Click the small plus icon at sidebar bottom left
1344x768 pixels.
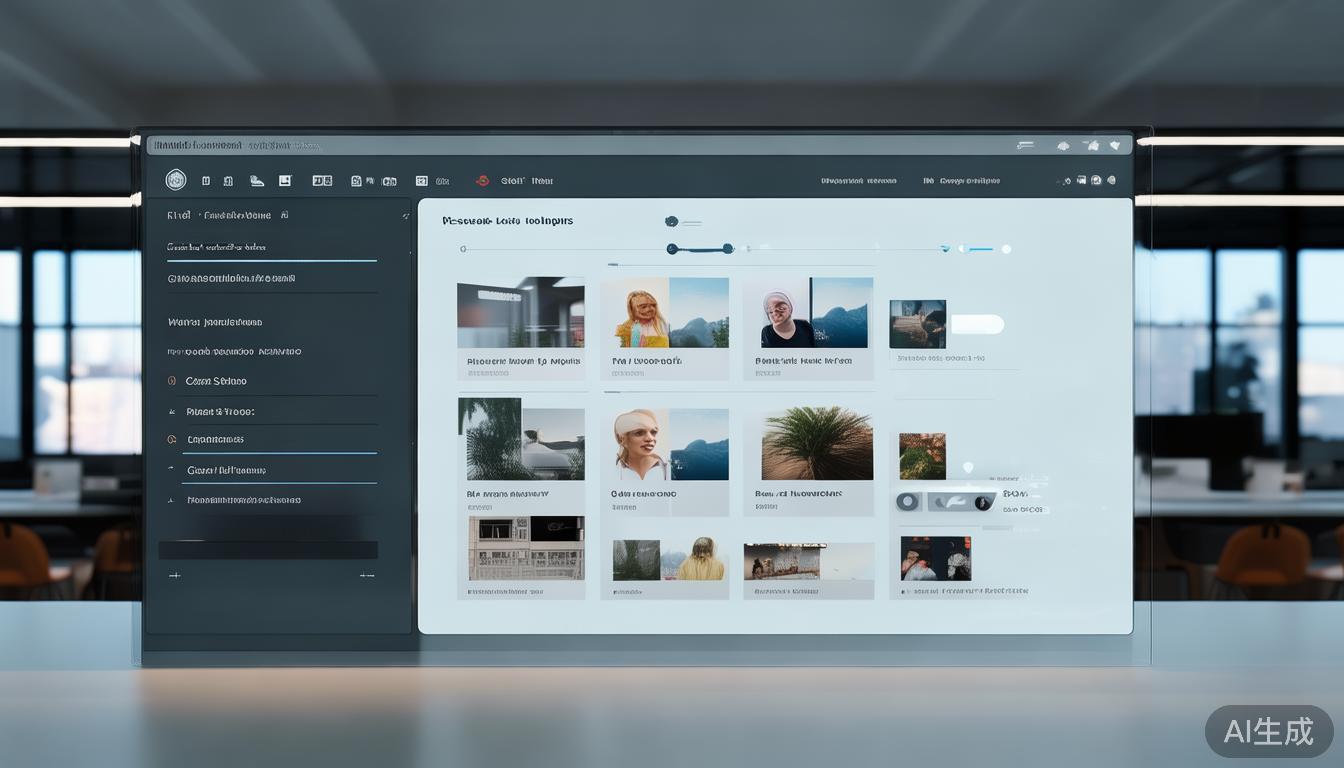(174, 575)
